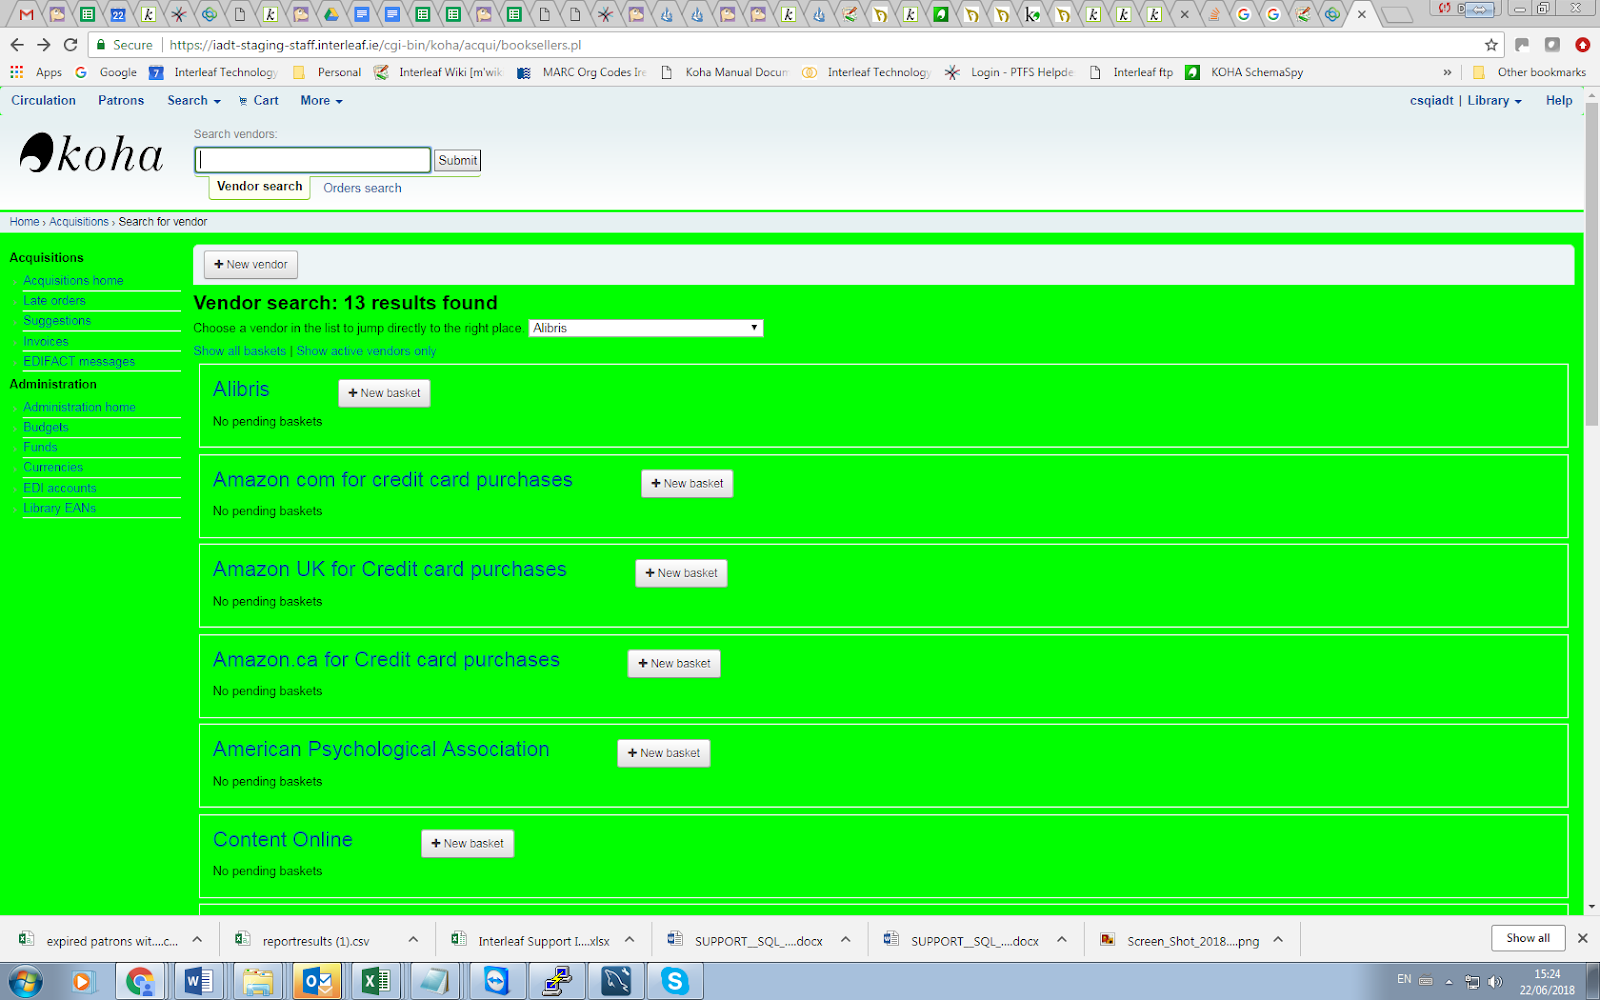Add New basket for Alibris
This screenshot has width=1600, height=1000.
tap(384, 393)
